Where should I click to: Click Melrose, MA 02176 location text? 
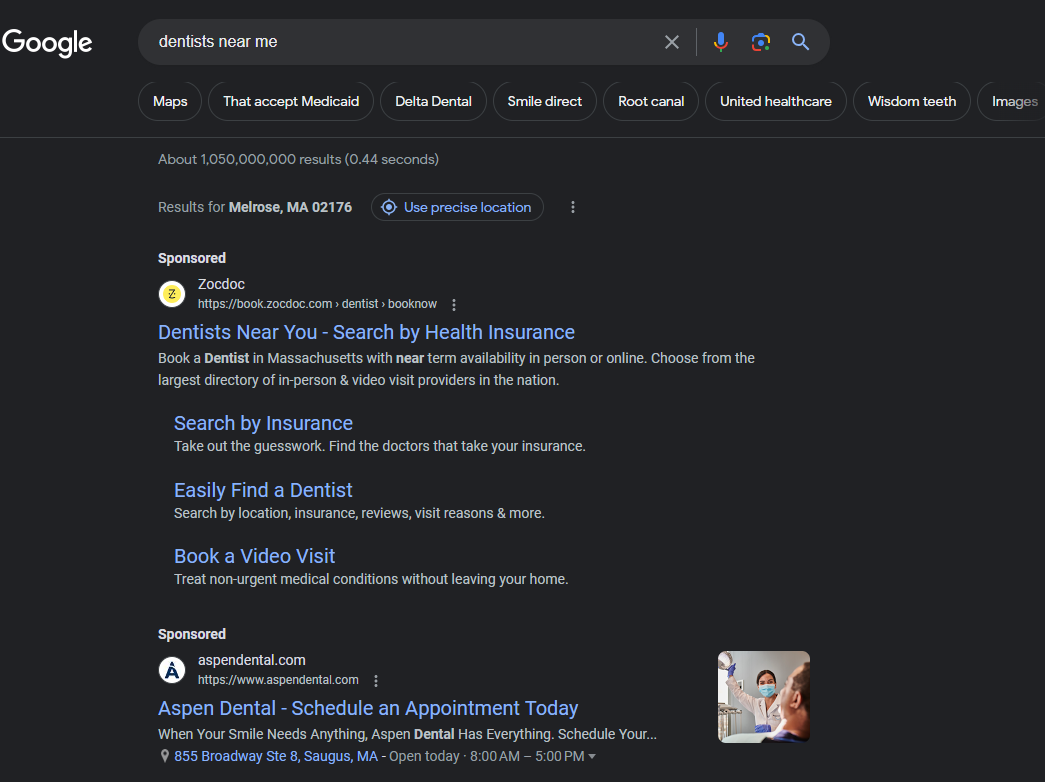(x=290, y=207)
